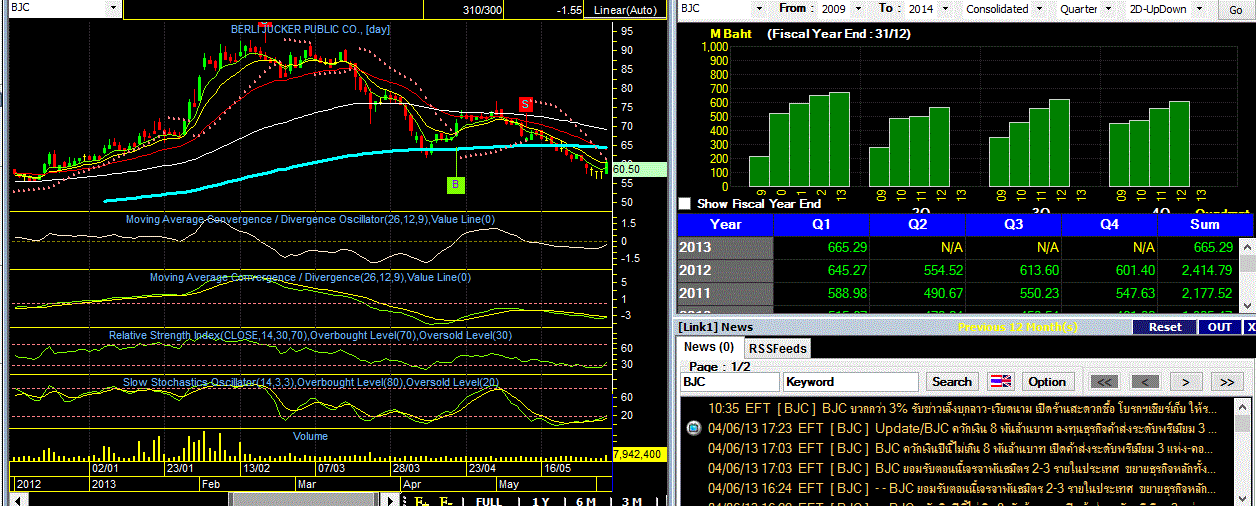
Task: Click the Volume panel title
Action: [x=310, y=436]
